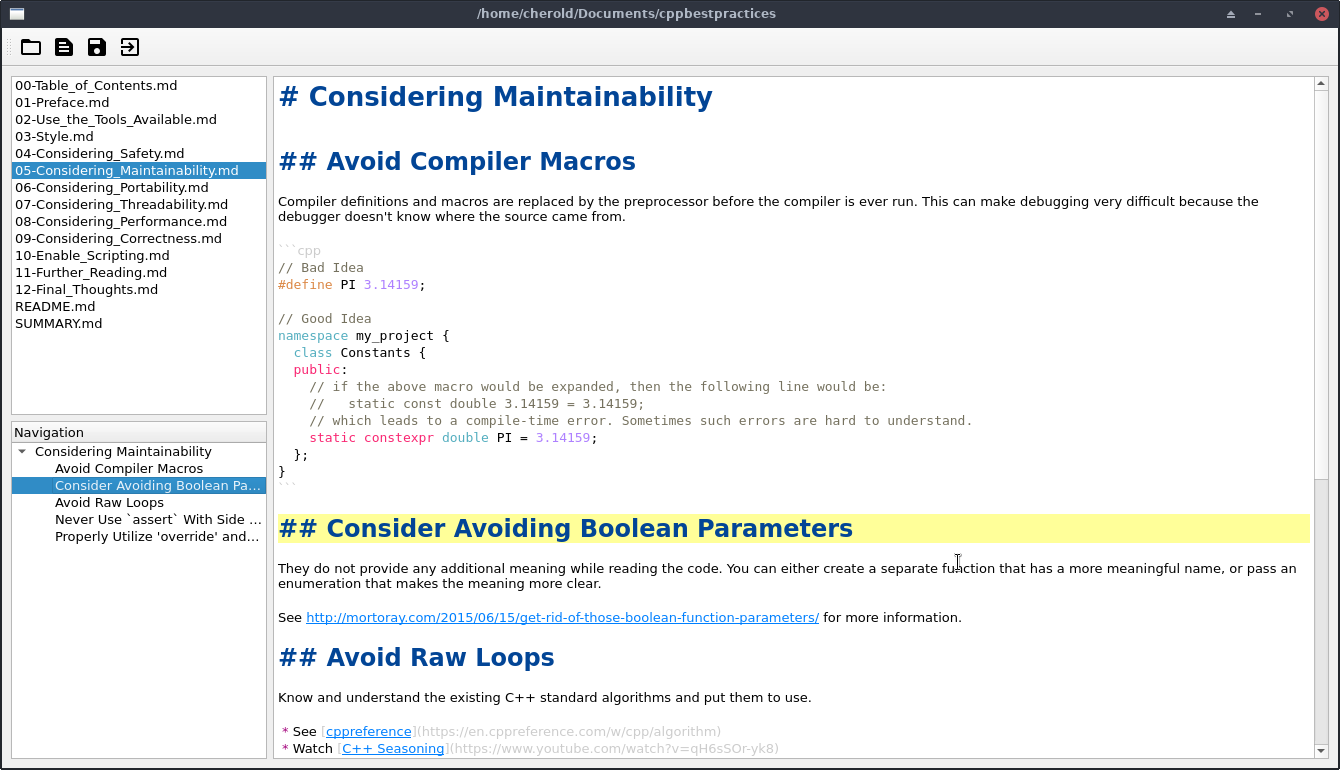
Task: Minimize the cppbestpractices window
Action: click(1258, 14)
